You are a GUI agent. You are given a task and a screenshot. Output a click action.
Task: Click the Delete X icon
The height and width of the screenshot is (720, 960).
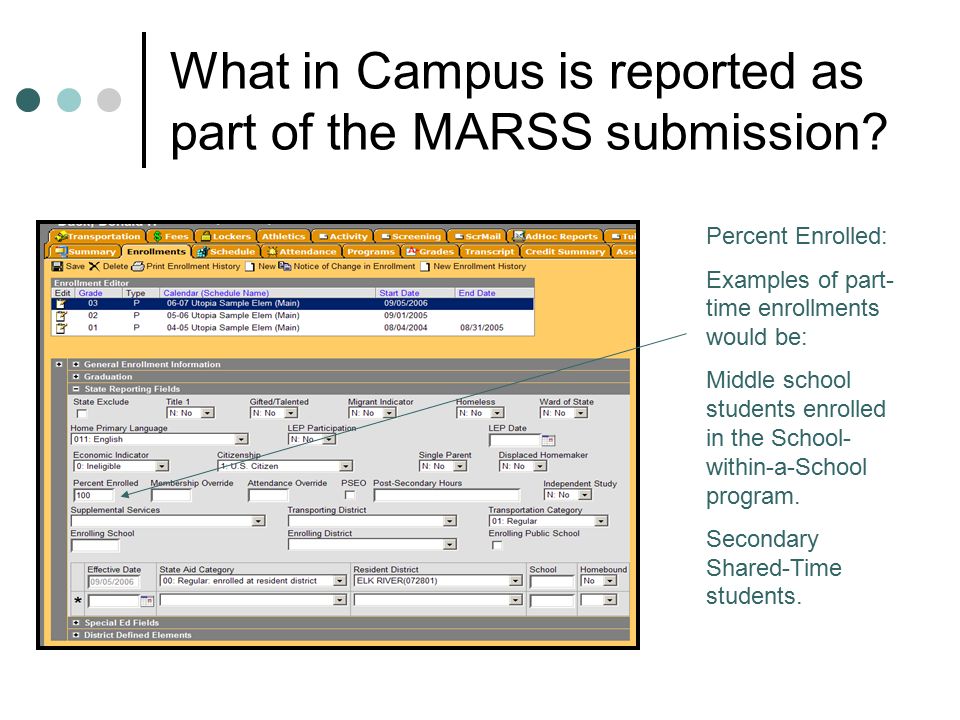pos(94,266)
